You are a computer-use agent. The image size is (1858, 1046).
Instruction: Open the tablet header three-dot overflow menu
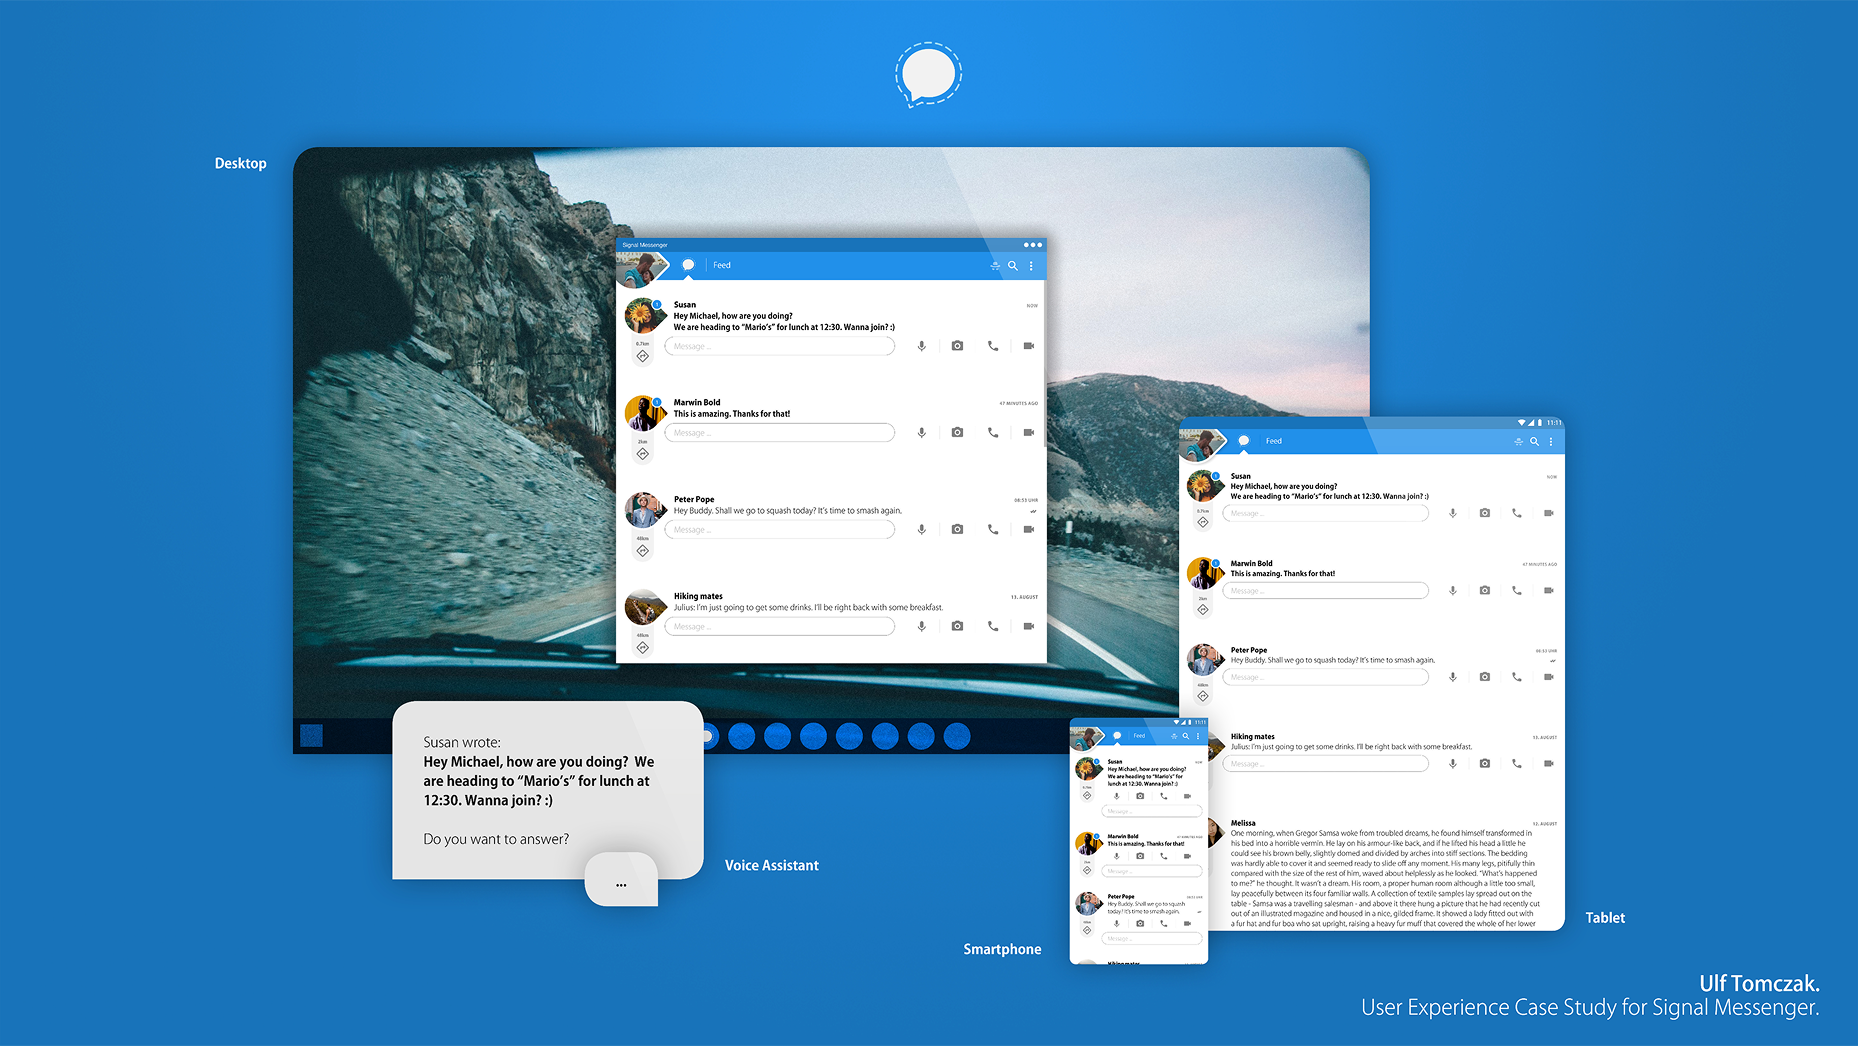click(x=1551, y=441)
